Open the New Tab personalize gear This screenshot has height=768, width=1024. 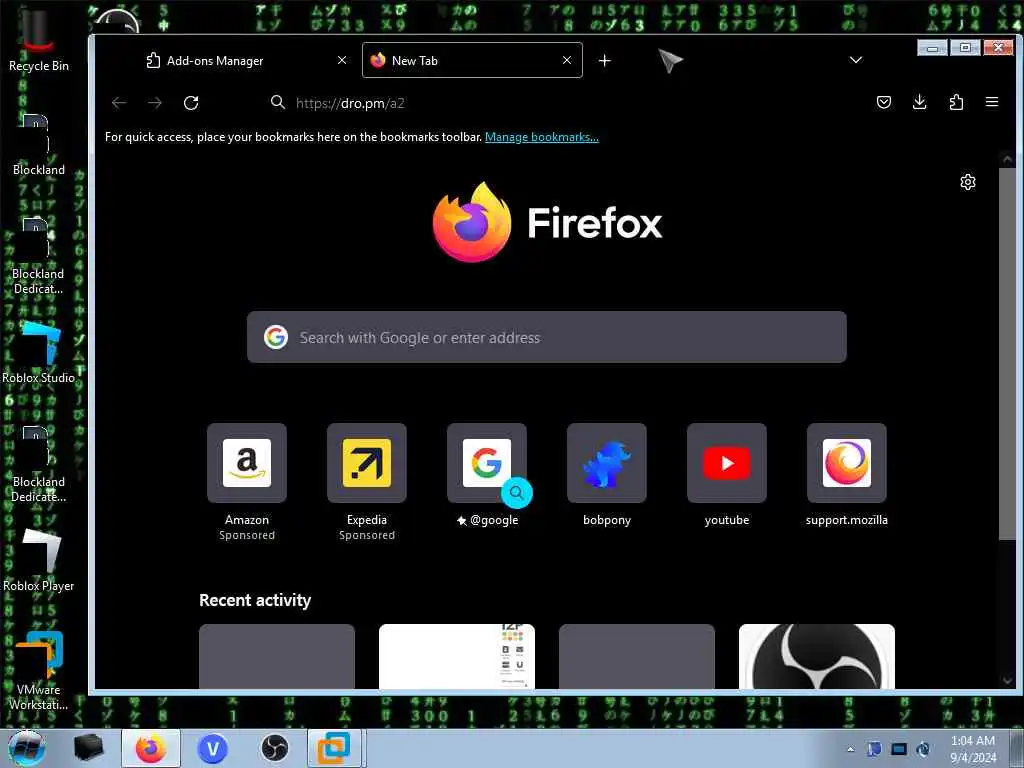coord(968,182)
